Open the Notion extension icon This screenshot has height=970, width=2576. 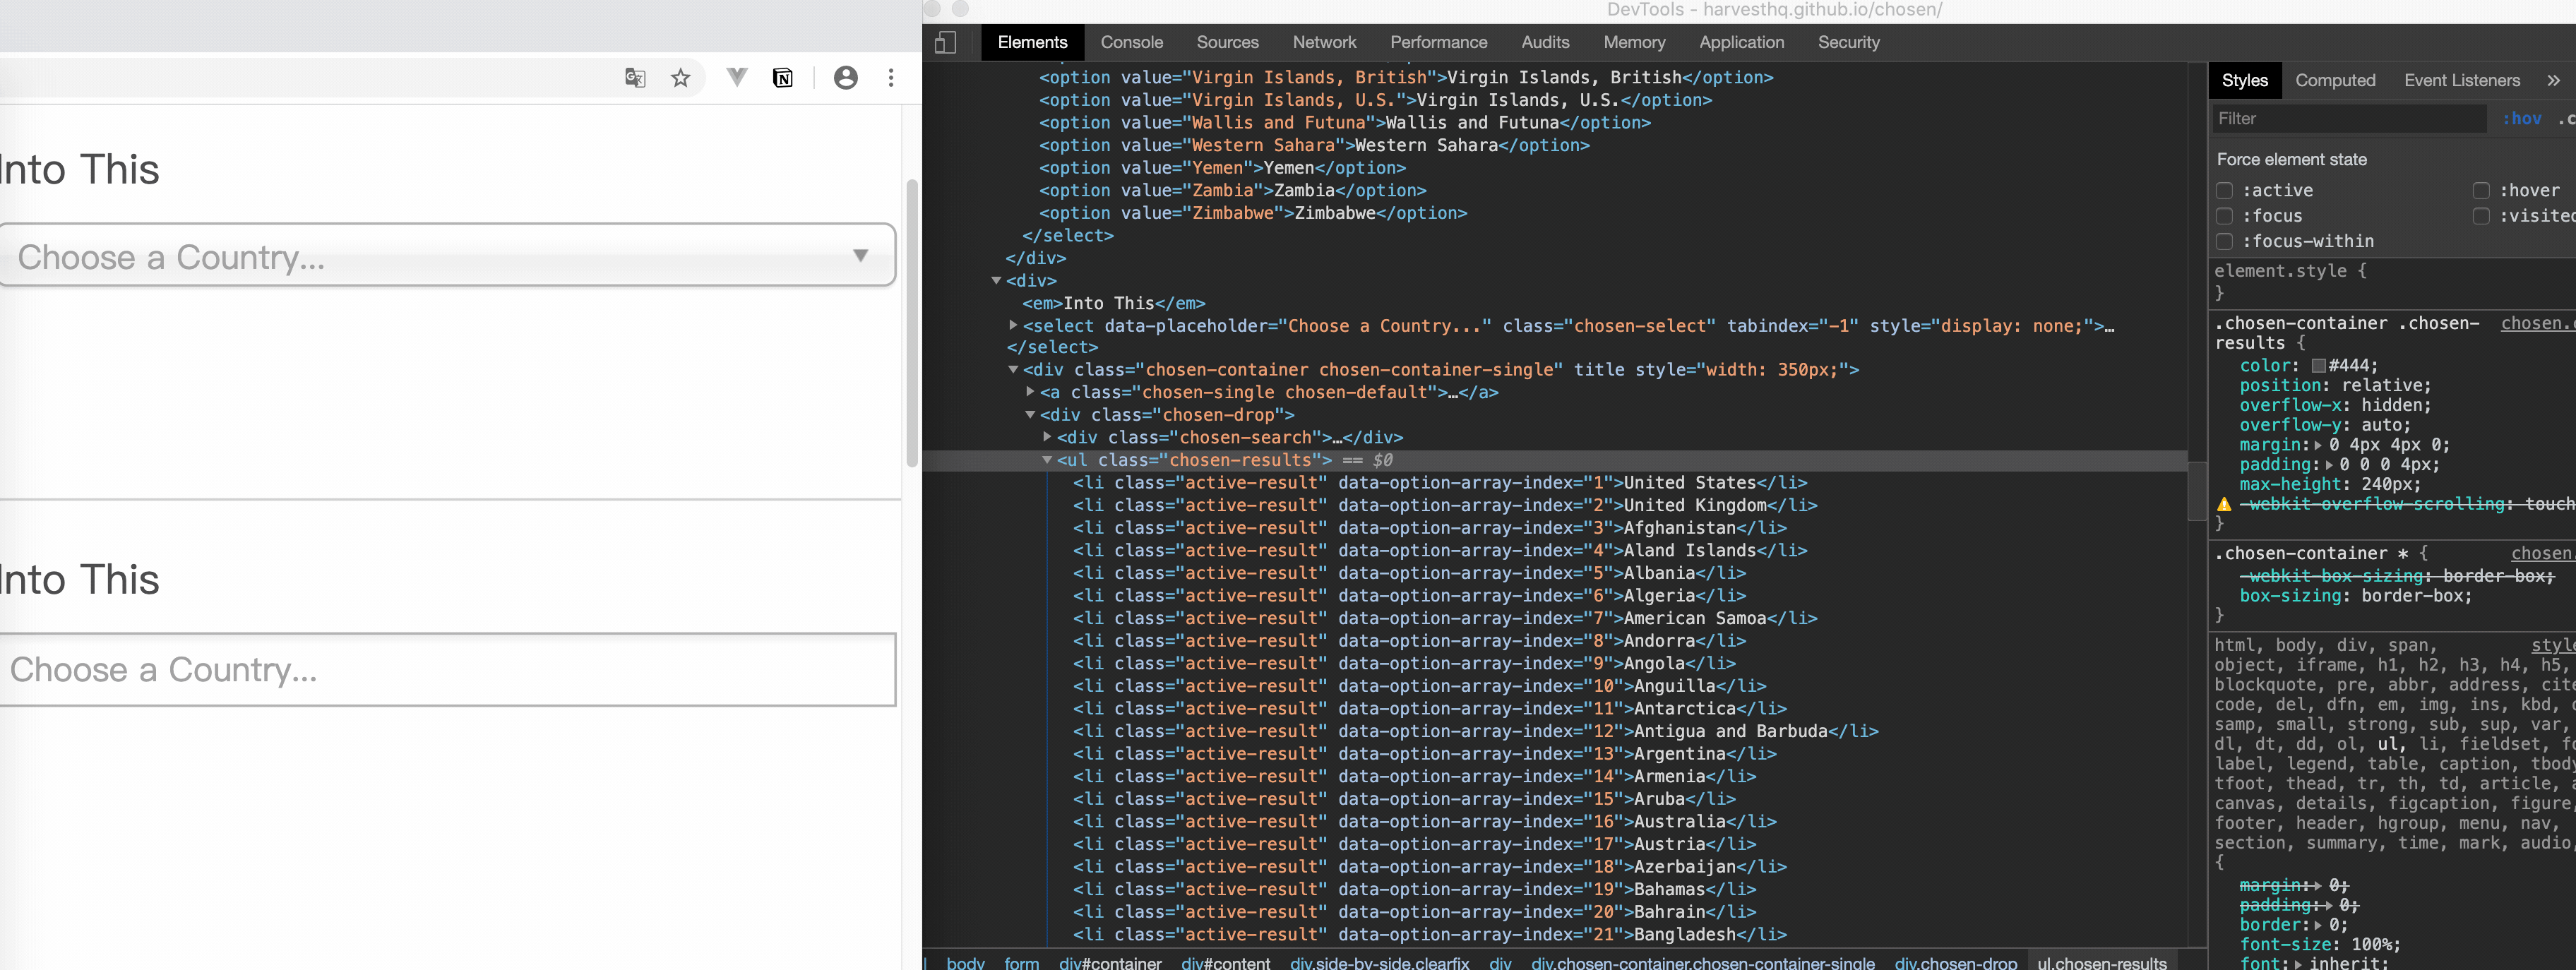click(x=783, y=78)
